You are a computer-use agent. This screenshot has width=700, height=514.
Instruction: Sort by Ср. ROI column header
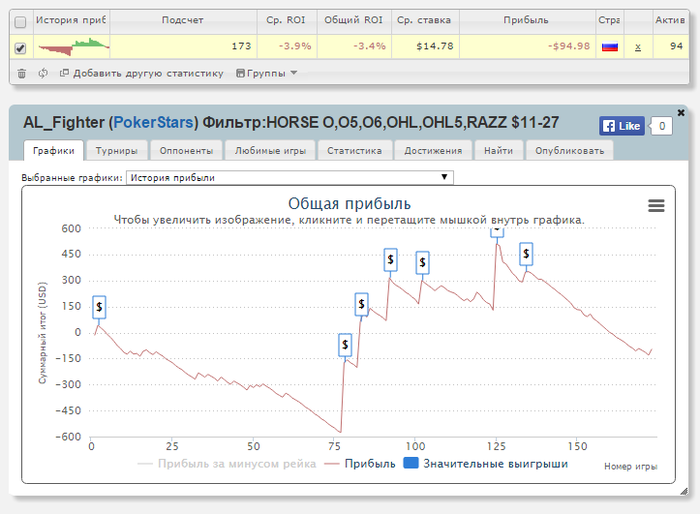tap(286, 20)
